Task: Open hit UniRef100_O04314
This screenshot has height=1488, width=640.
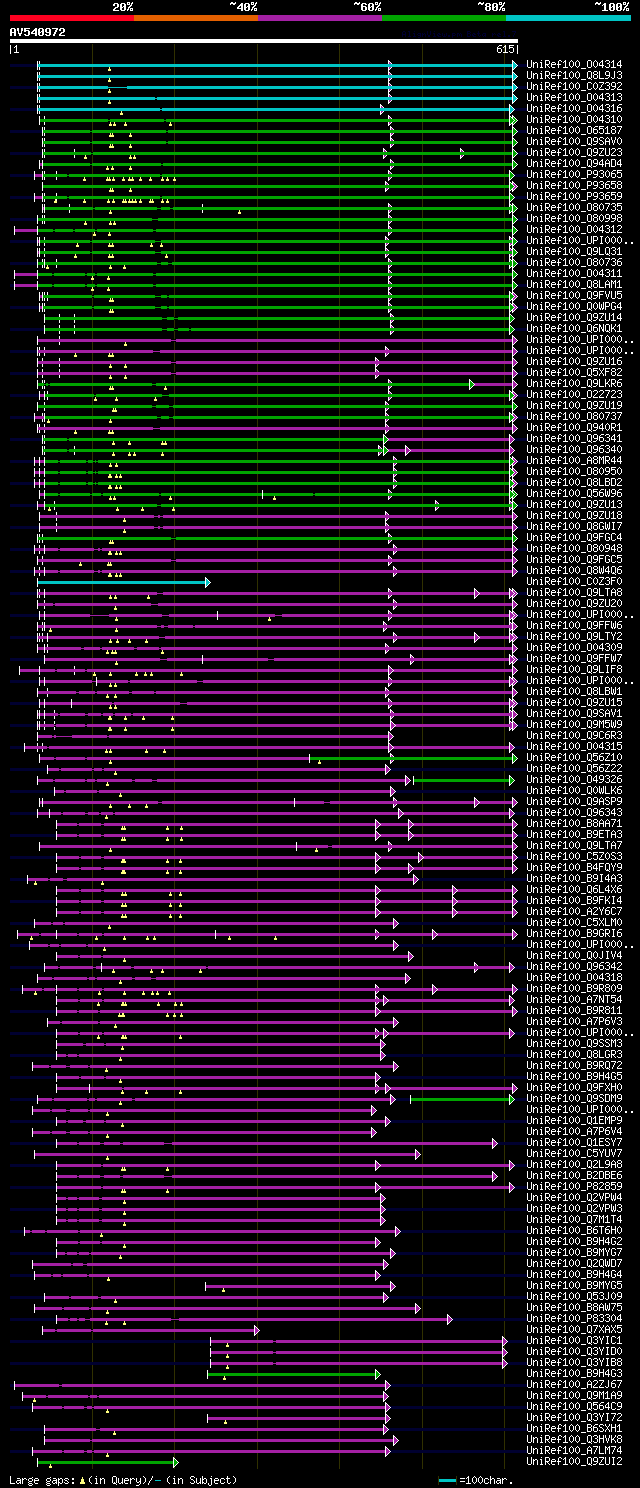Action: [x=574, y=65]
